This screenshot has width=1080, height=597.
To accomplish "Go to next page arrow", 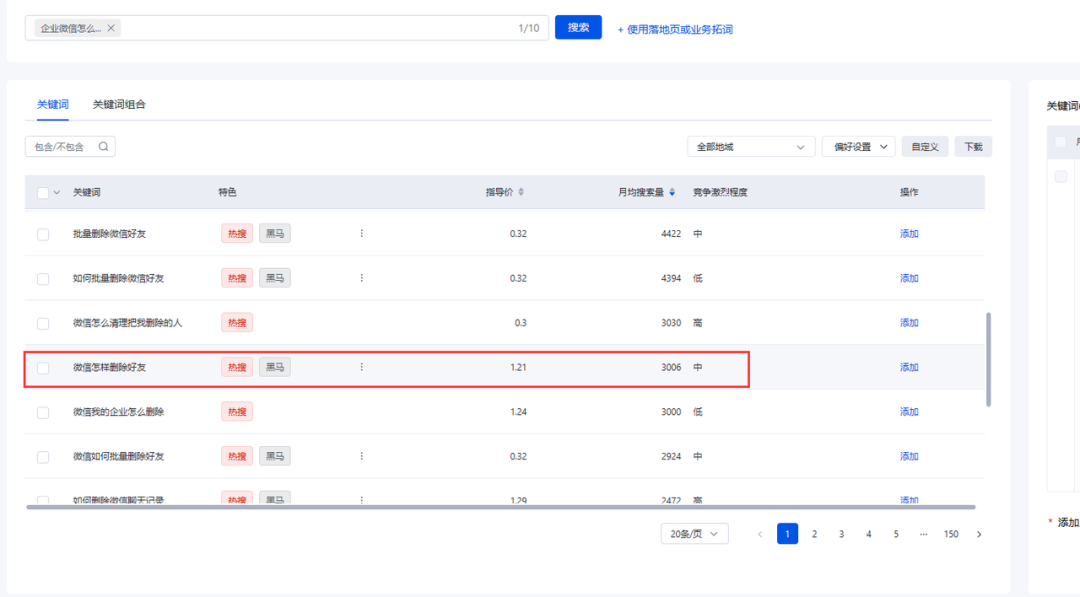I will coord(979,534).
